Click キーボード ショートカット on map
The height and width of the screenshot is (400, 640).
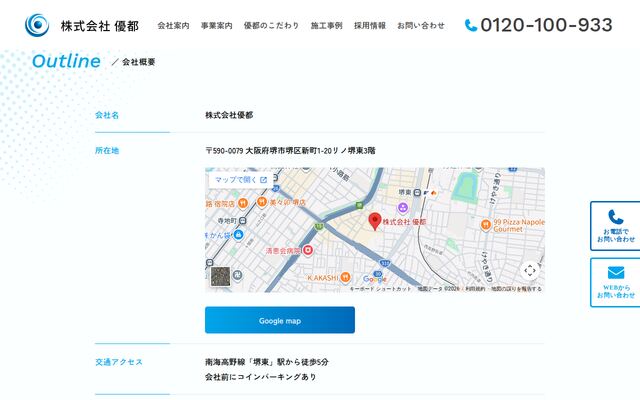(380, 289)
